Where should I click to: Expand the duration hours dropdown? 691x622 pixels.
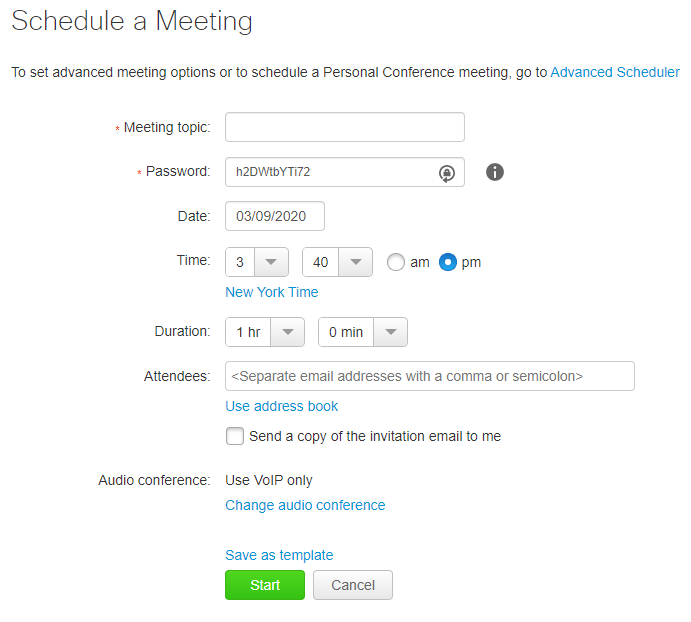click(x=265, y=332)
